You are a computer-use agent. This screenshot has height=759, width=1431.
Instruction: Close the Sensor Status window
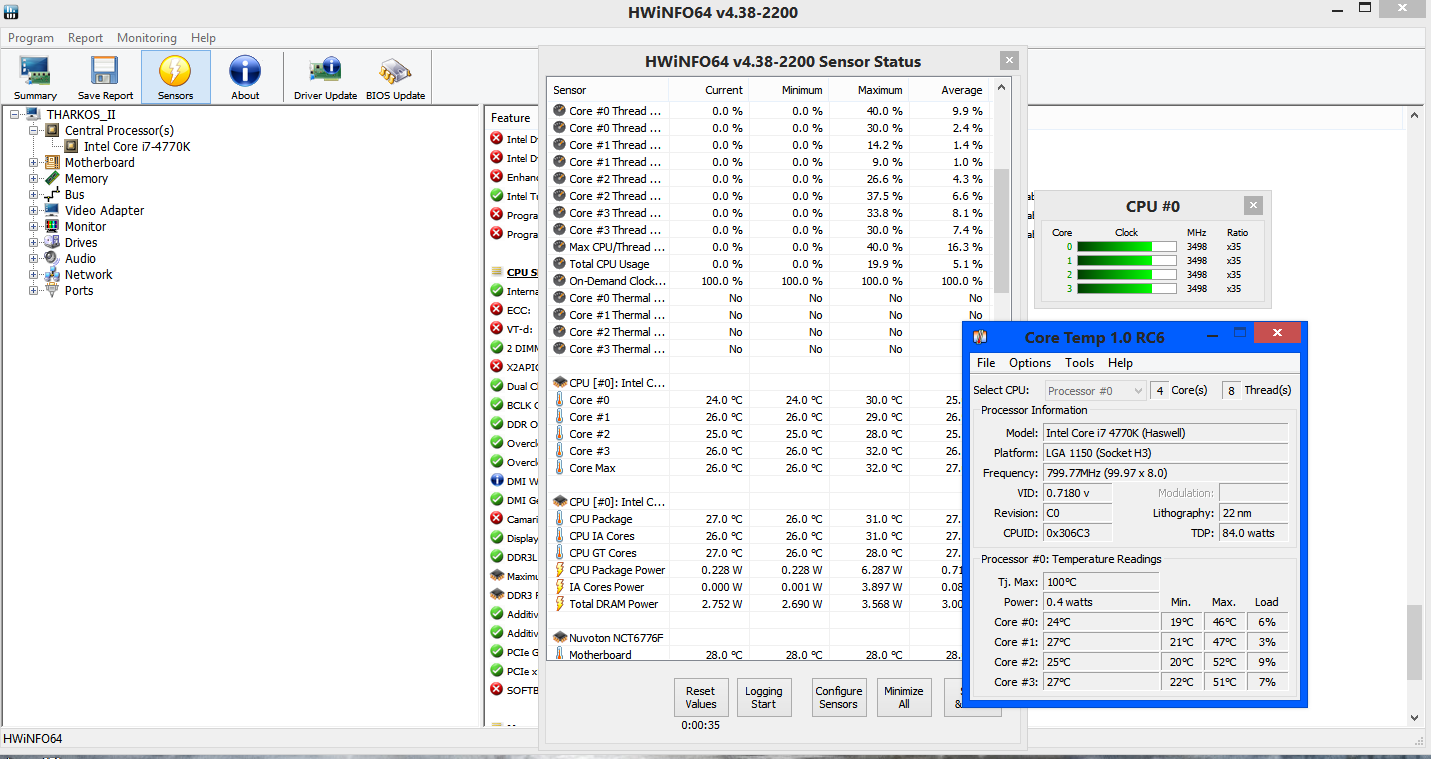pyautogui.click(x=1009, y=60)
